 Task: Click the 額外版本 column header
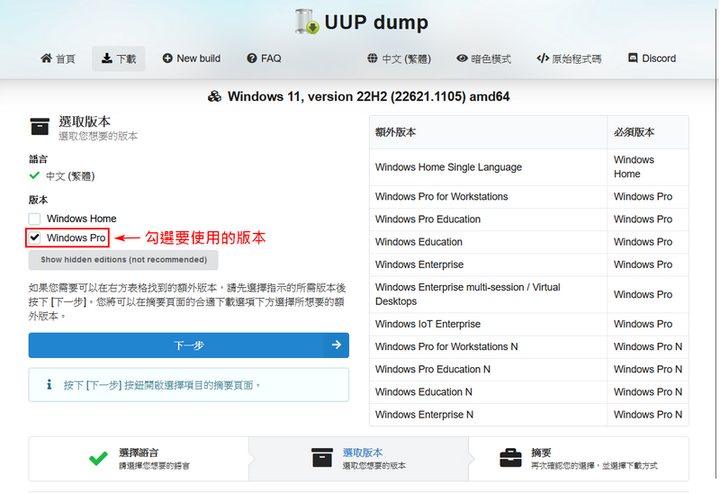(488, 132)
